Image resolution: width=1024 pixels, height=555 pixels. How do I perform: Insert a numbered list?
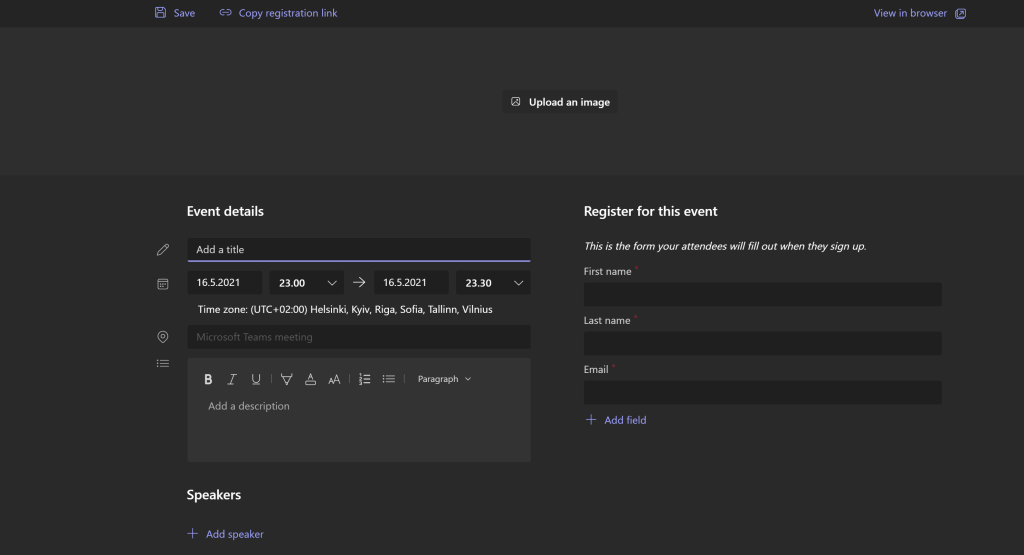click(x=364, y=379)
